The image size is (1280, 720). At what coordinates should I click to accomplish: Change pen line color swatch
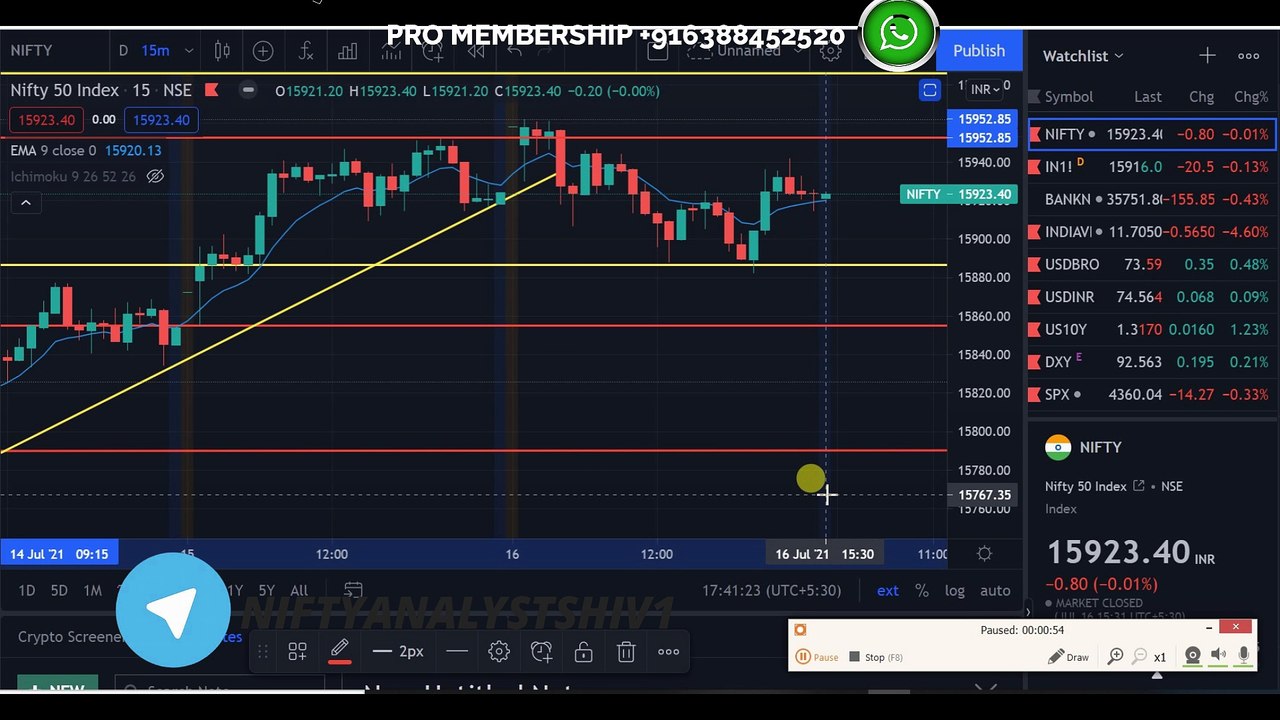click(x=340, y=652)
